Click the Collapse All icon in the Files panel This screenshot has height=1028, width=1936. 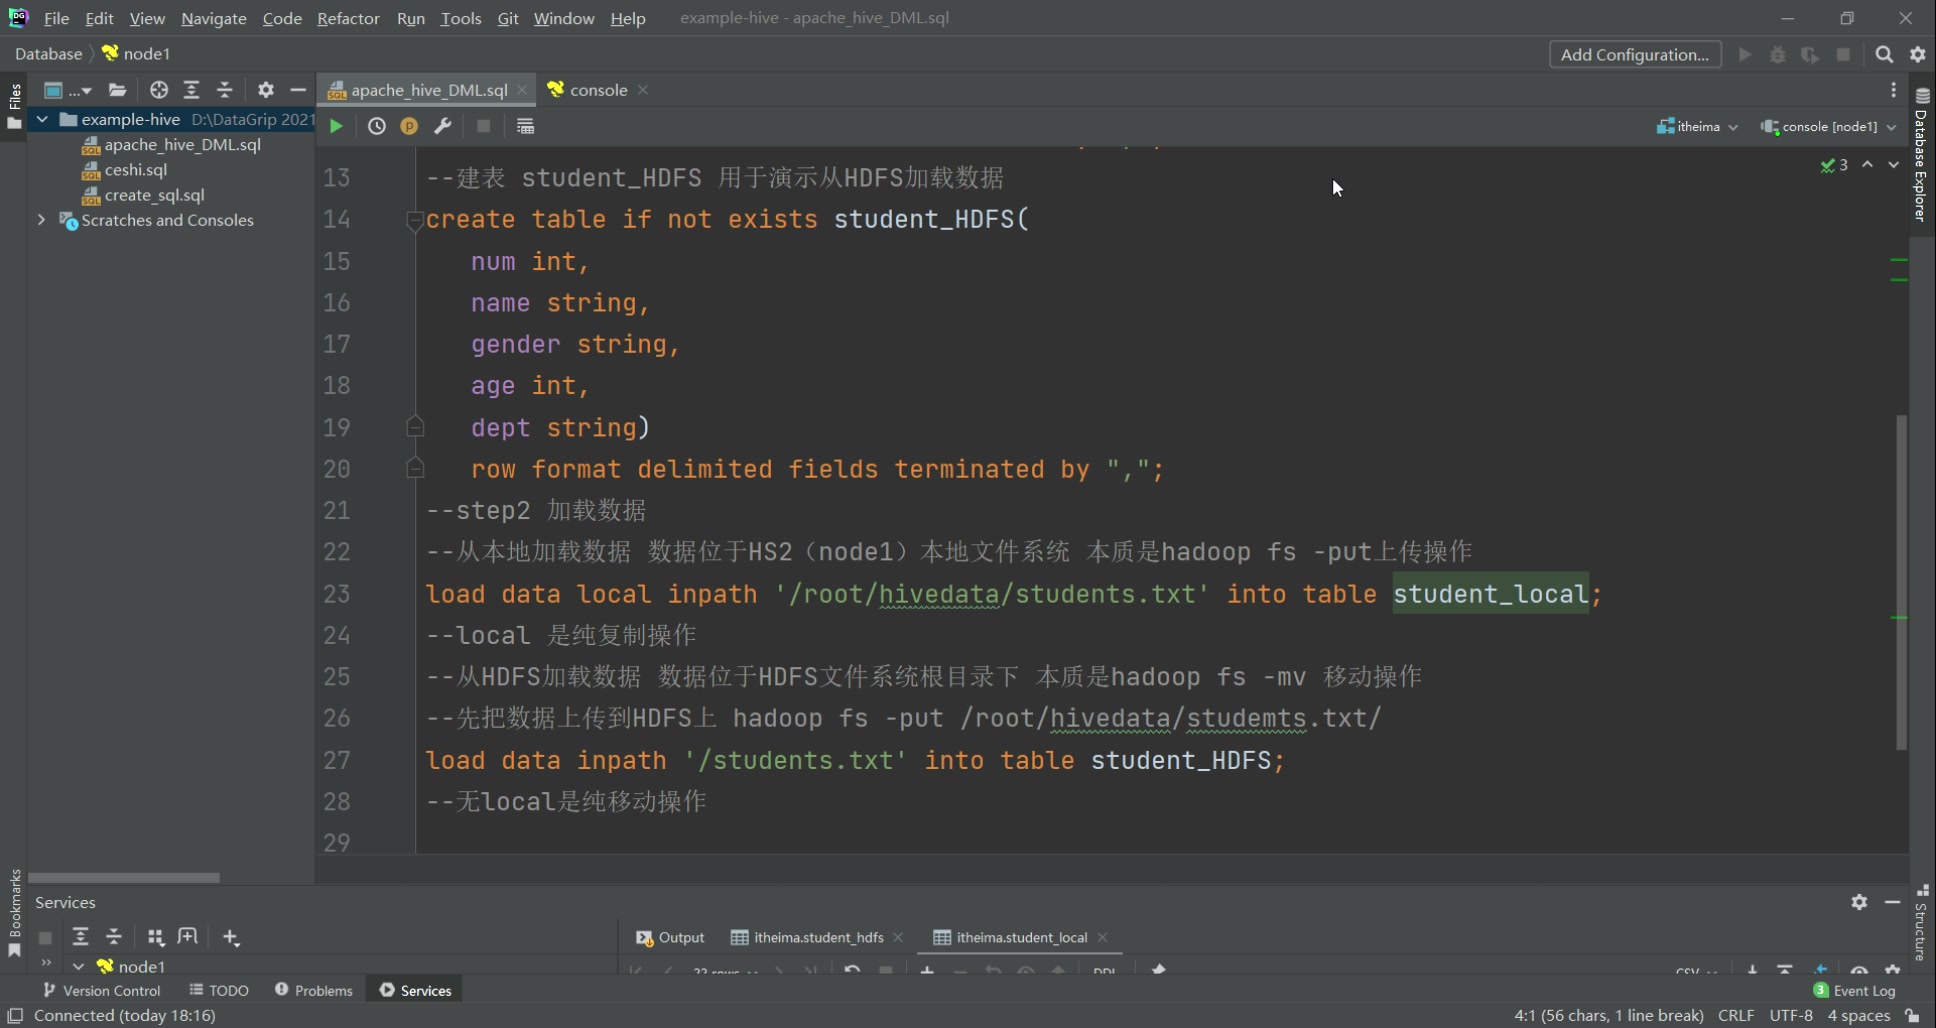225,90
